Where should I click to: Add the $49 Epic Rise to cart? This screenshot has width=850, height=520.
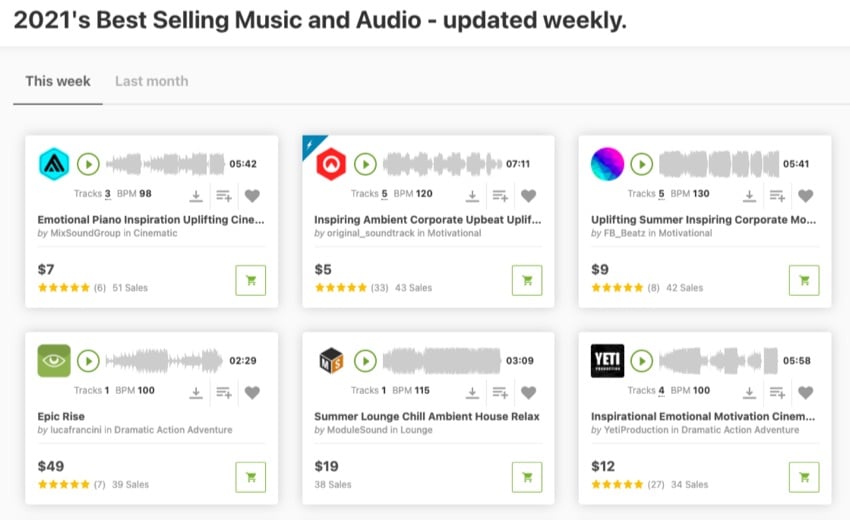(250, 476)
